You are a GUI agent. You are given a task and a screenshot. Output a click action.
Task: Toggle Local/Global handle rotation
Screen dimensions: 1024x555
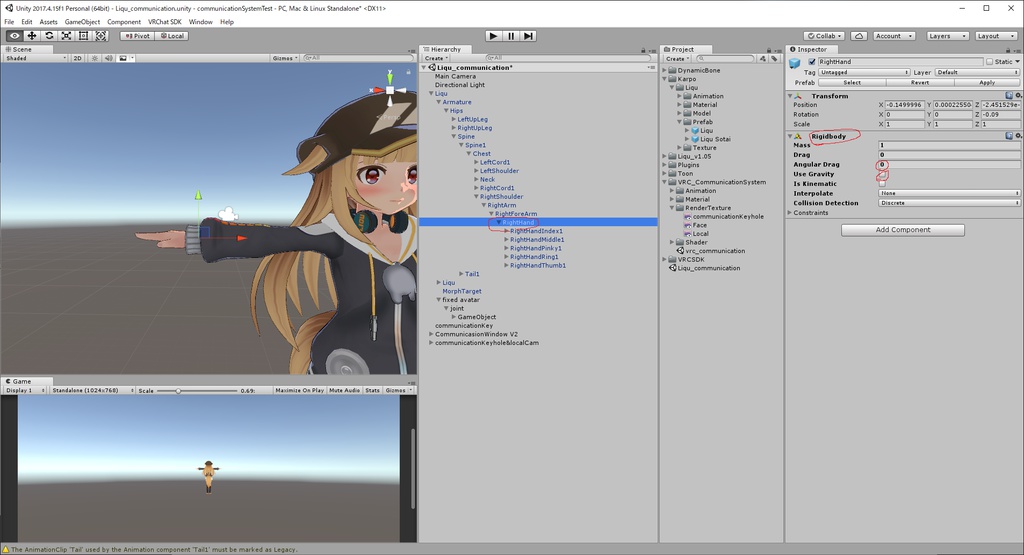point(172,36)
